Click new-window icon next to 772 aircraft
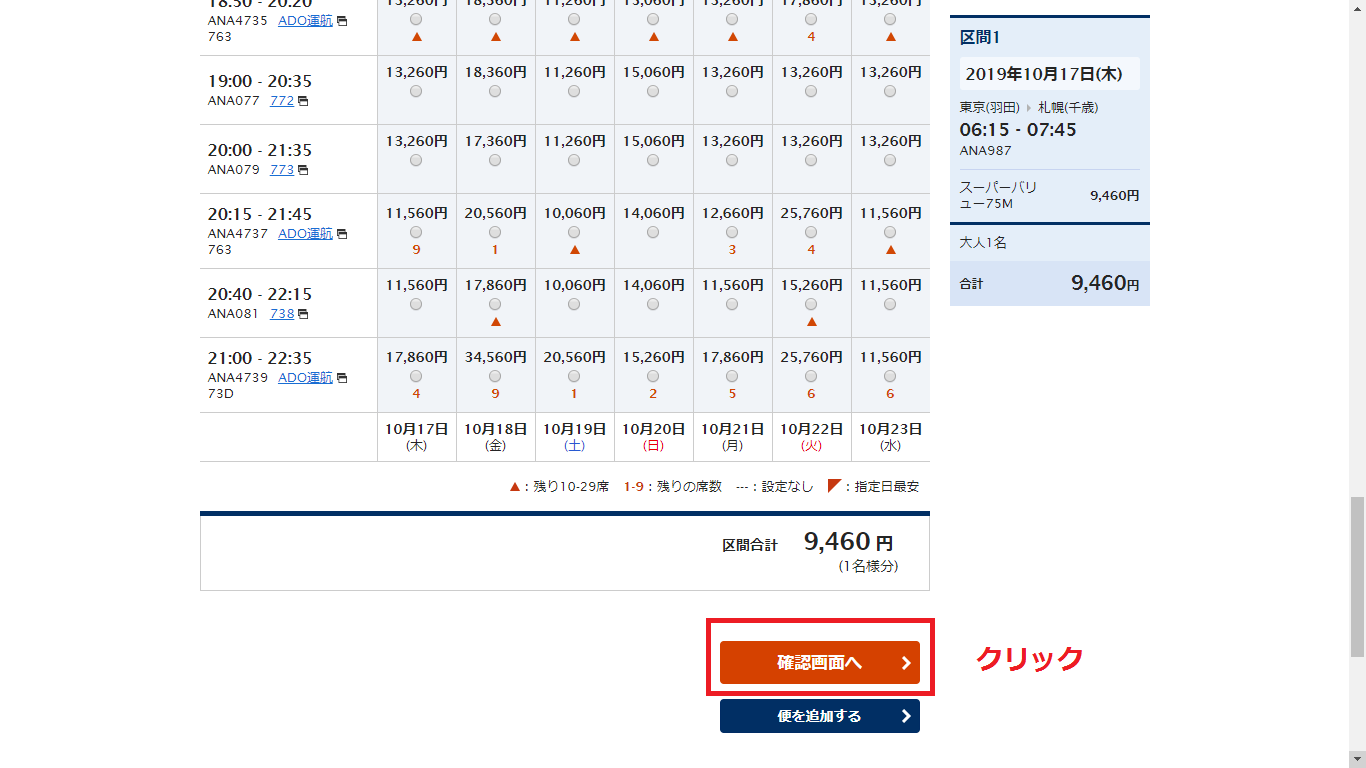Viewport: 1366px width, 768px height. click(x=303, y=101)
